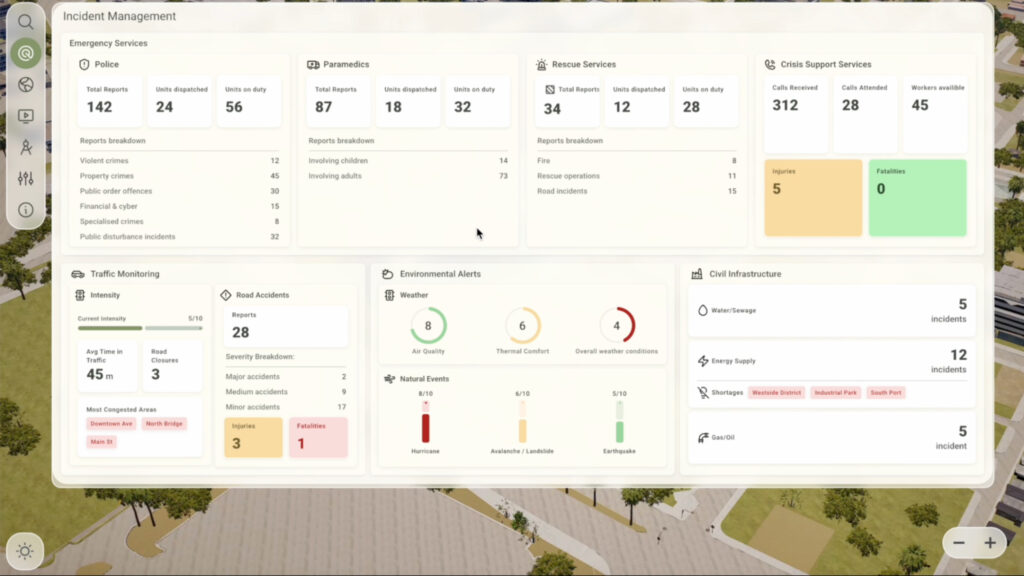Click the icon beside Rescue Total Reports
This screenshot has width=1024, height=576.
[550, 89]
